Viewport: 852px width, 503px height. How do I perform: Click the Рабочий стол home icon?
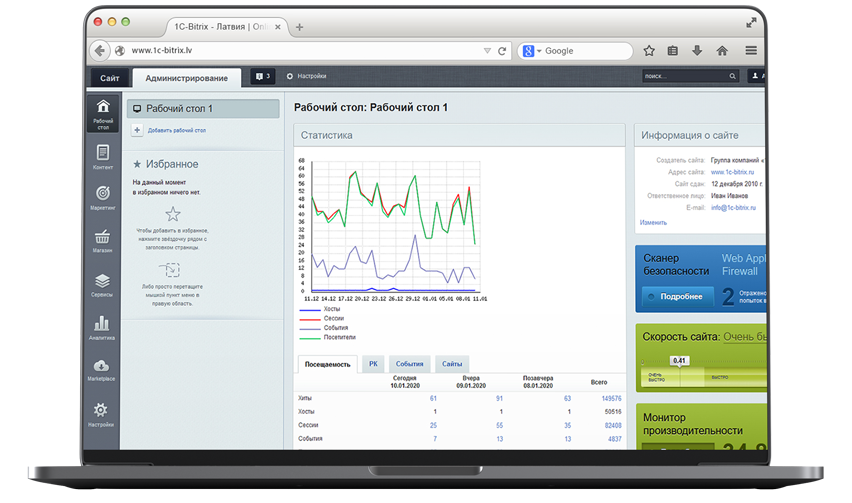pyautogui.click(x=102, y=112)
